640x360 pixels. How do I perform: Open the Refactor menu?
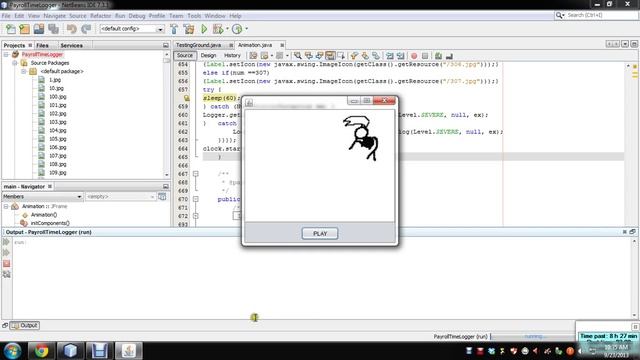(x=100, y=16)
